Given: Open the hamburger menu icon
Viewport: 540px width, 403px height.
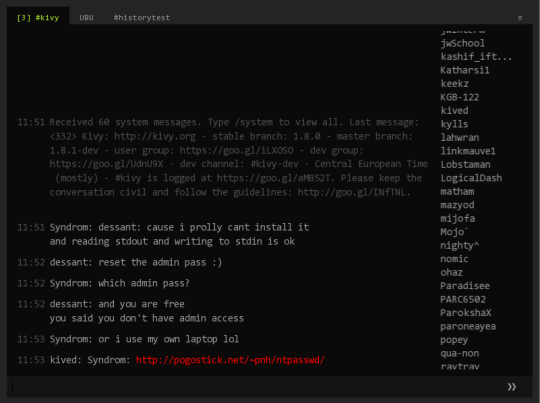Looking at the screenshot, I should 520,18.
